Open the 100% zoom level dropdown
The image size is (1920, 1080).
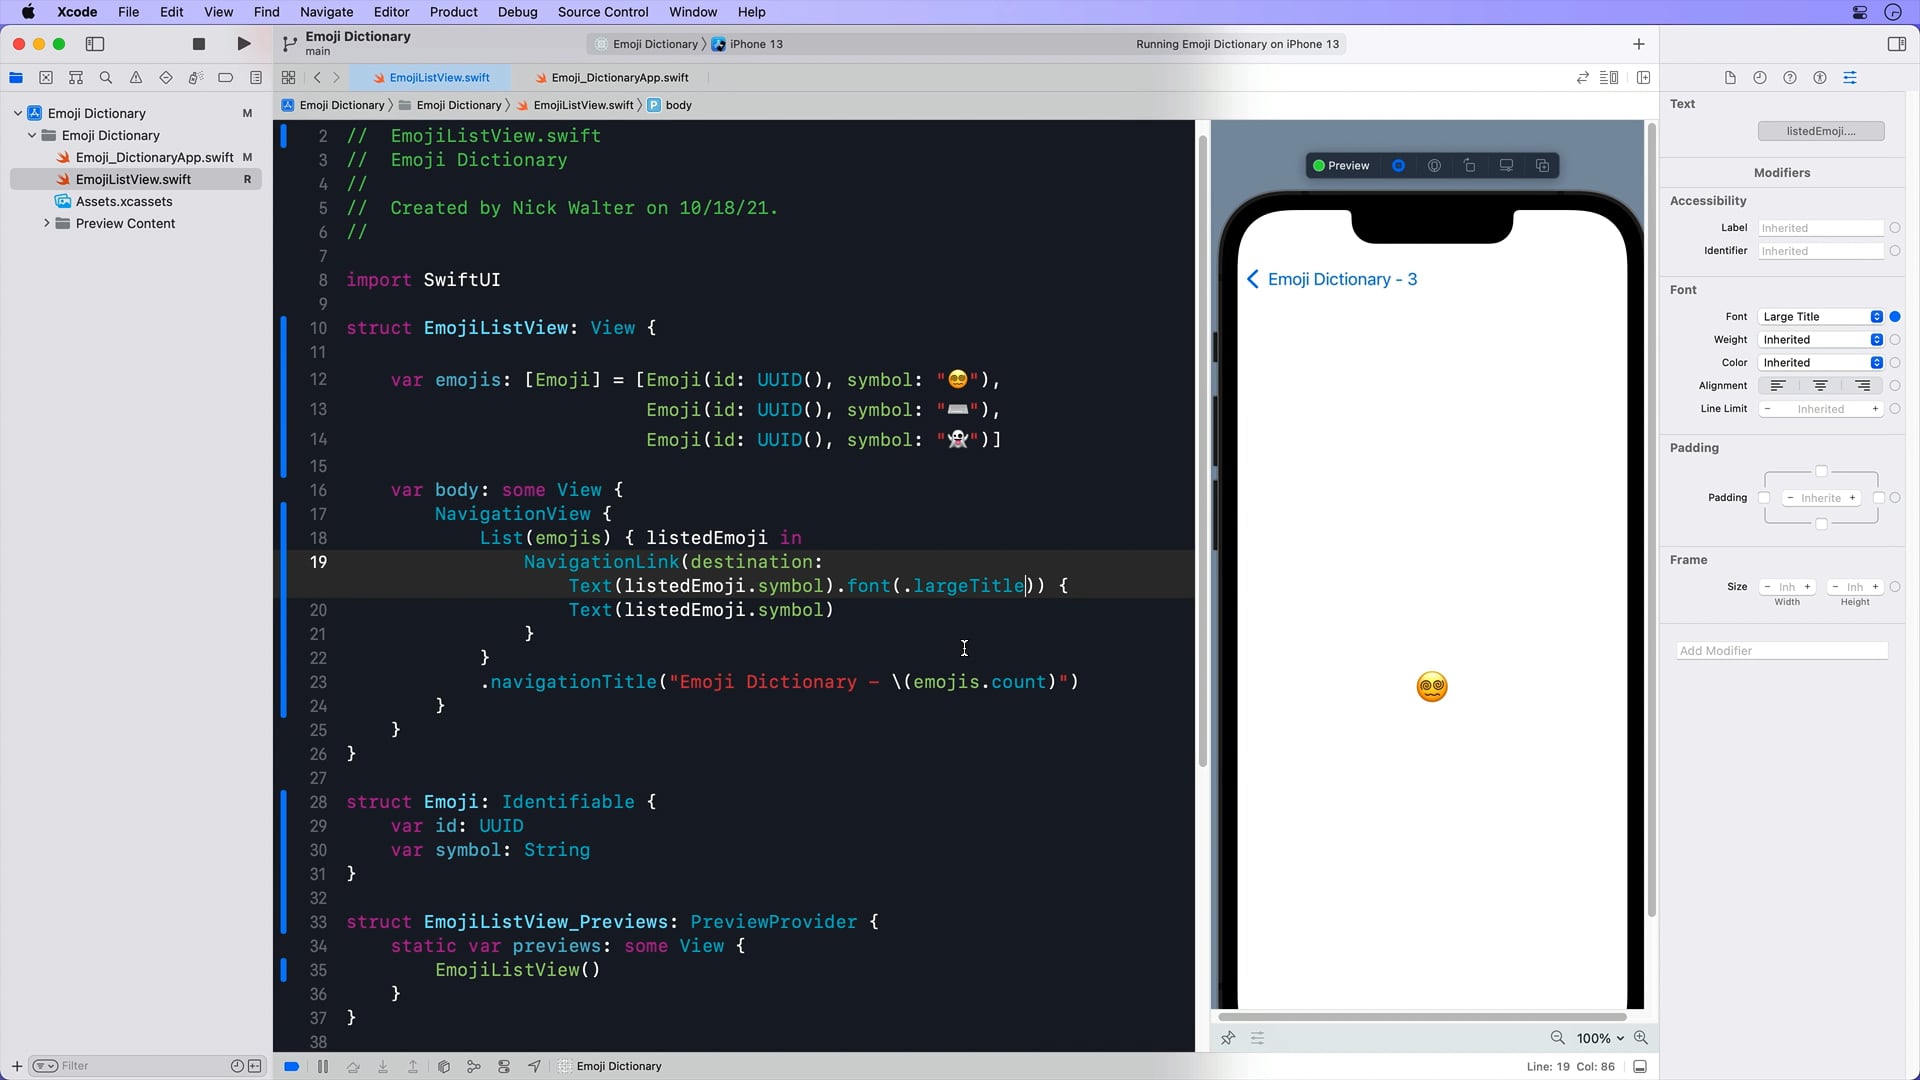click(x=1600, y=1038)
